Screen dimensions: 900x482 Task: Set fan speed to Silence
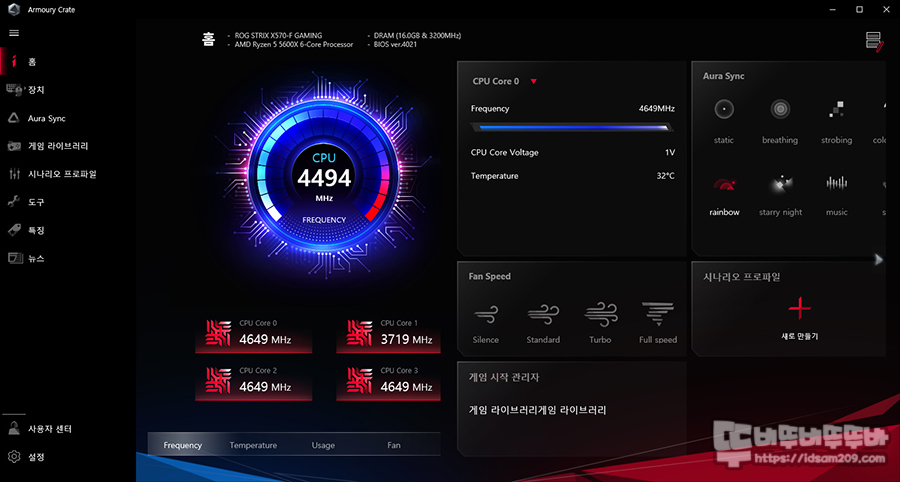click(486, 322)
